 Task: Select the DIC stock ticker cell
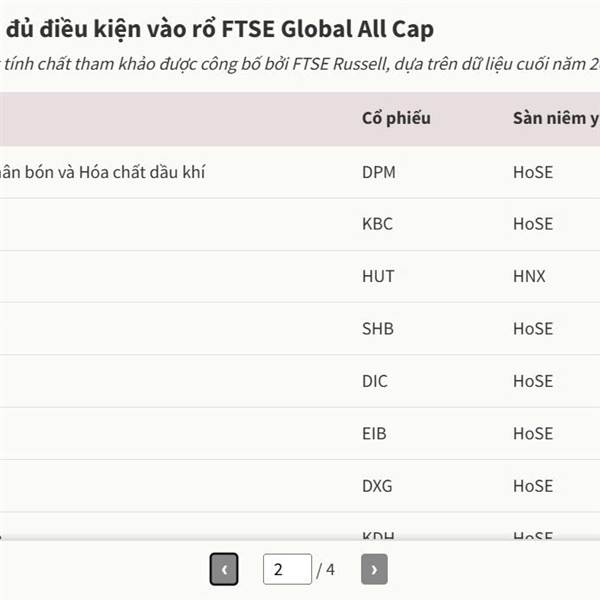coord(375,381)
